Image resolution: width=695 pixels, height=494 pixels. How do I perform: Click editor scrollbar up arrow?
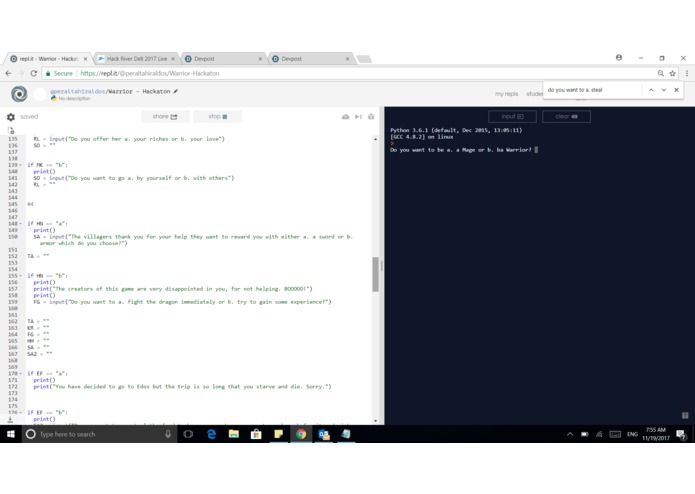(x=375, y=139)
